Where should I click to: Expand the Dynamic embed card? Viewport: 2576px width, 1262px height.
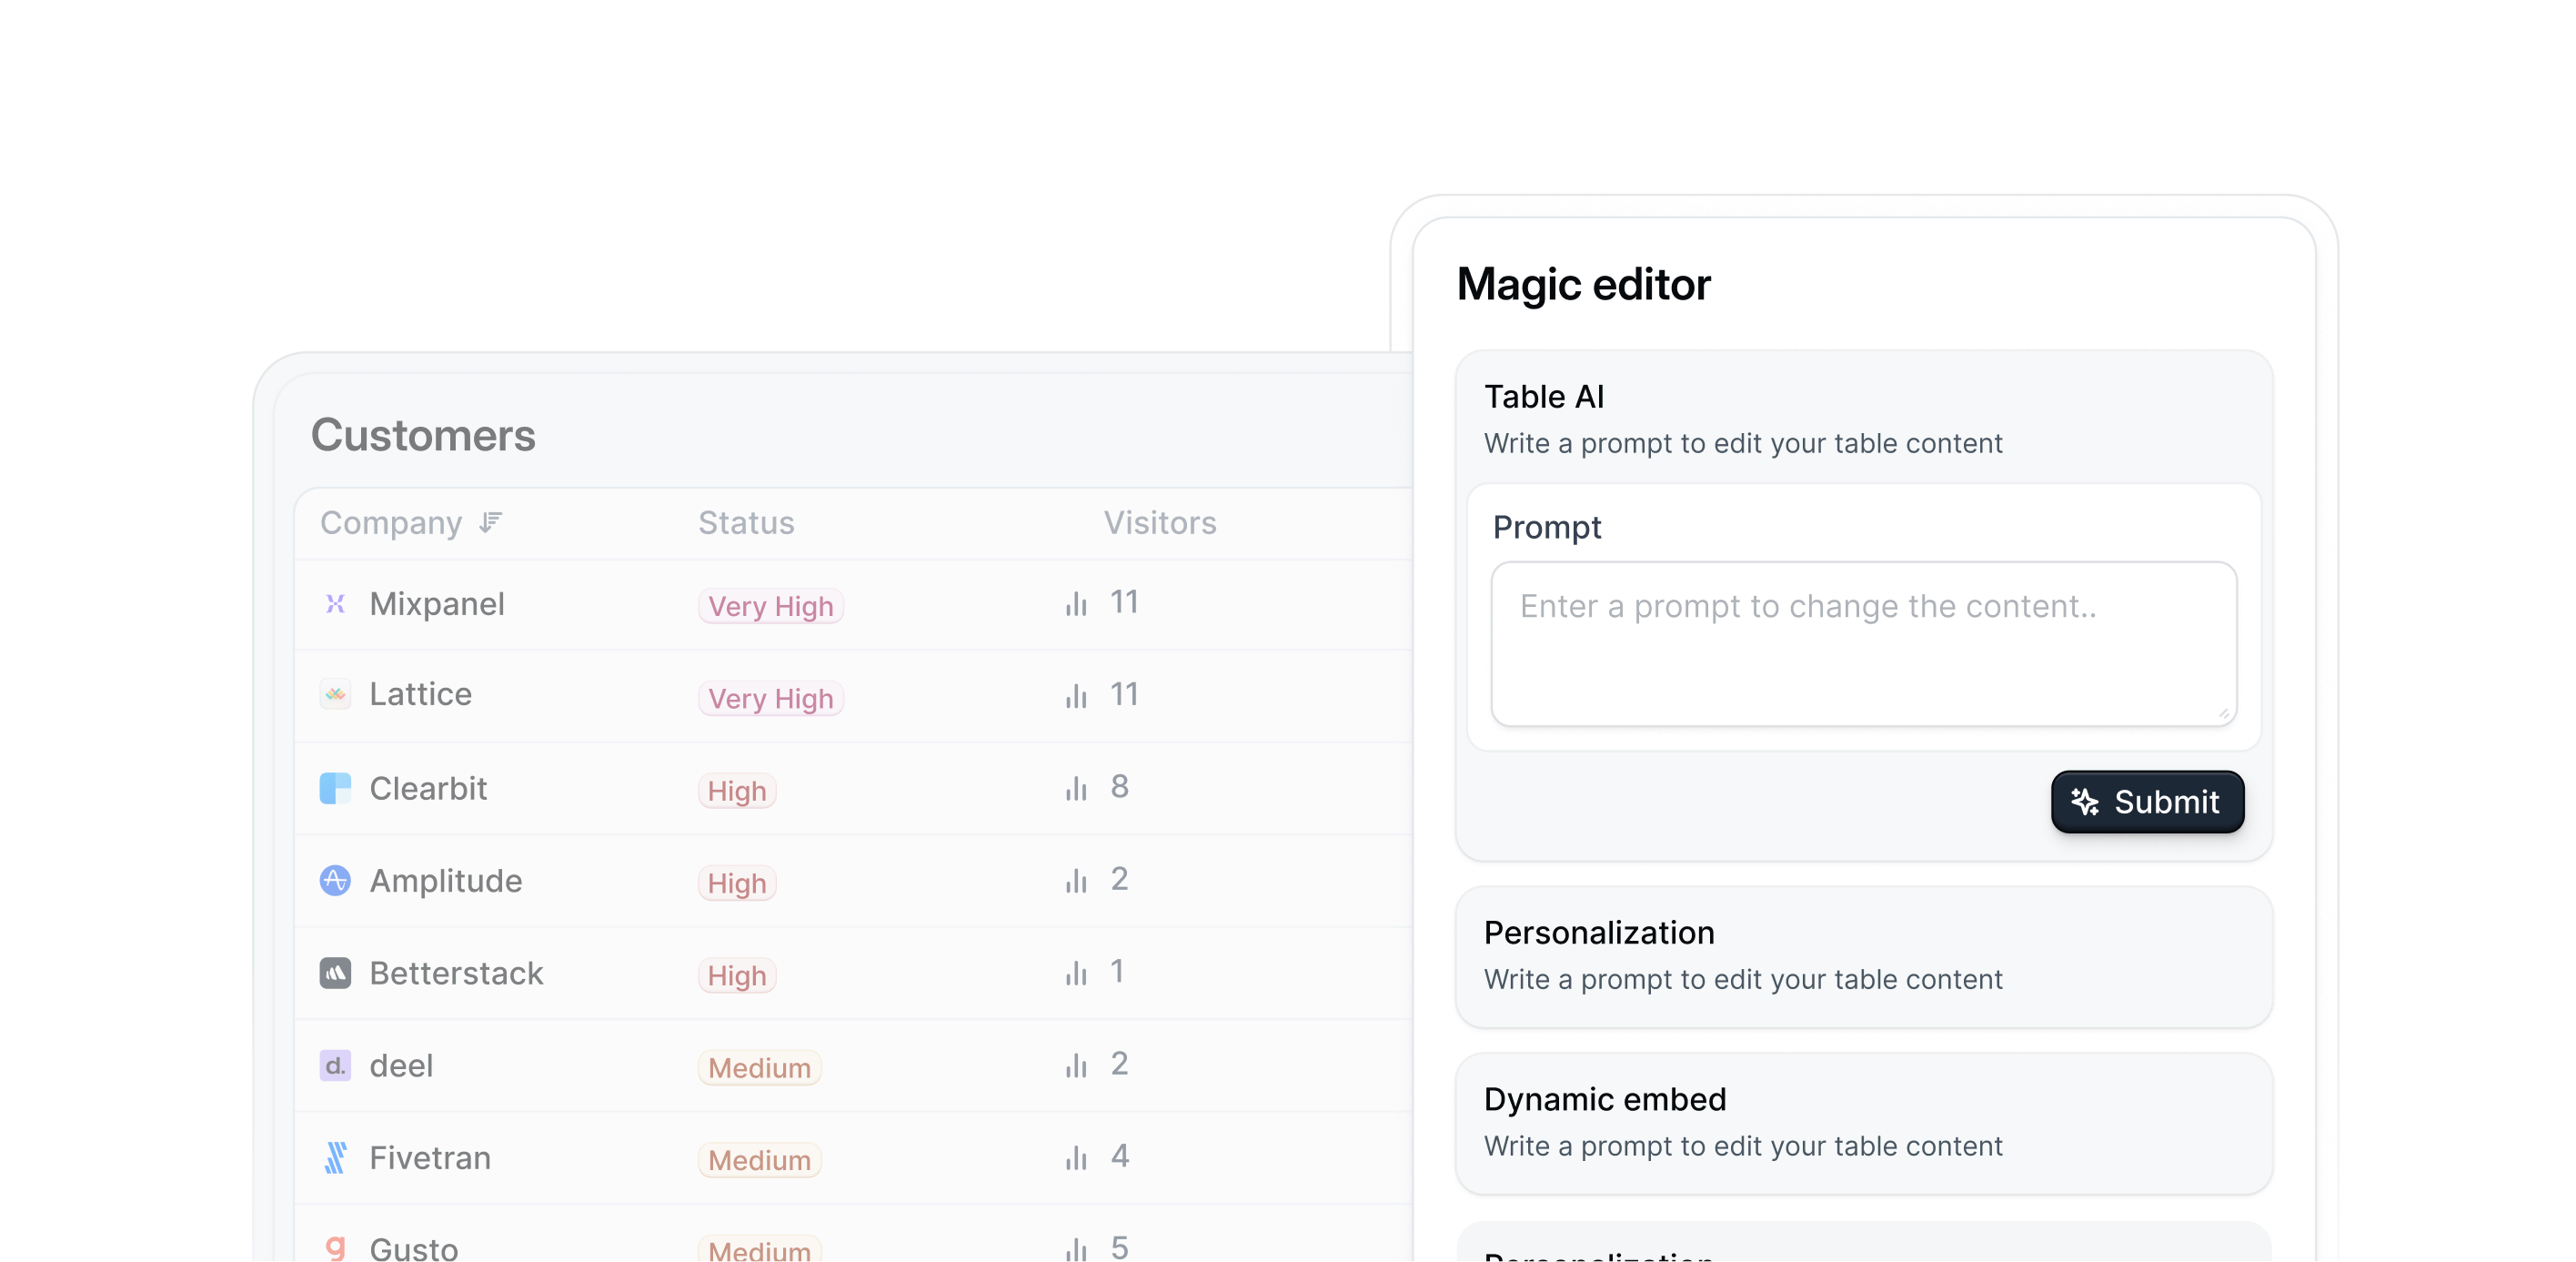(x=1863, y=1122)
